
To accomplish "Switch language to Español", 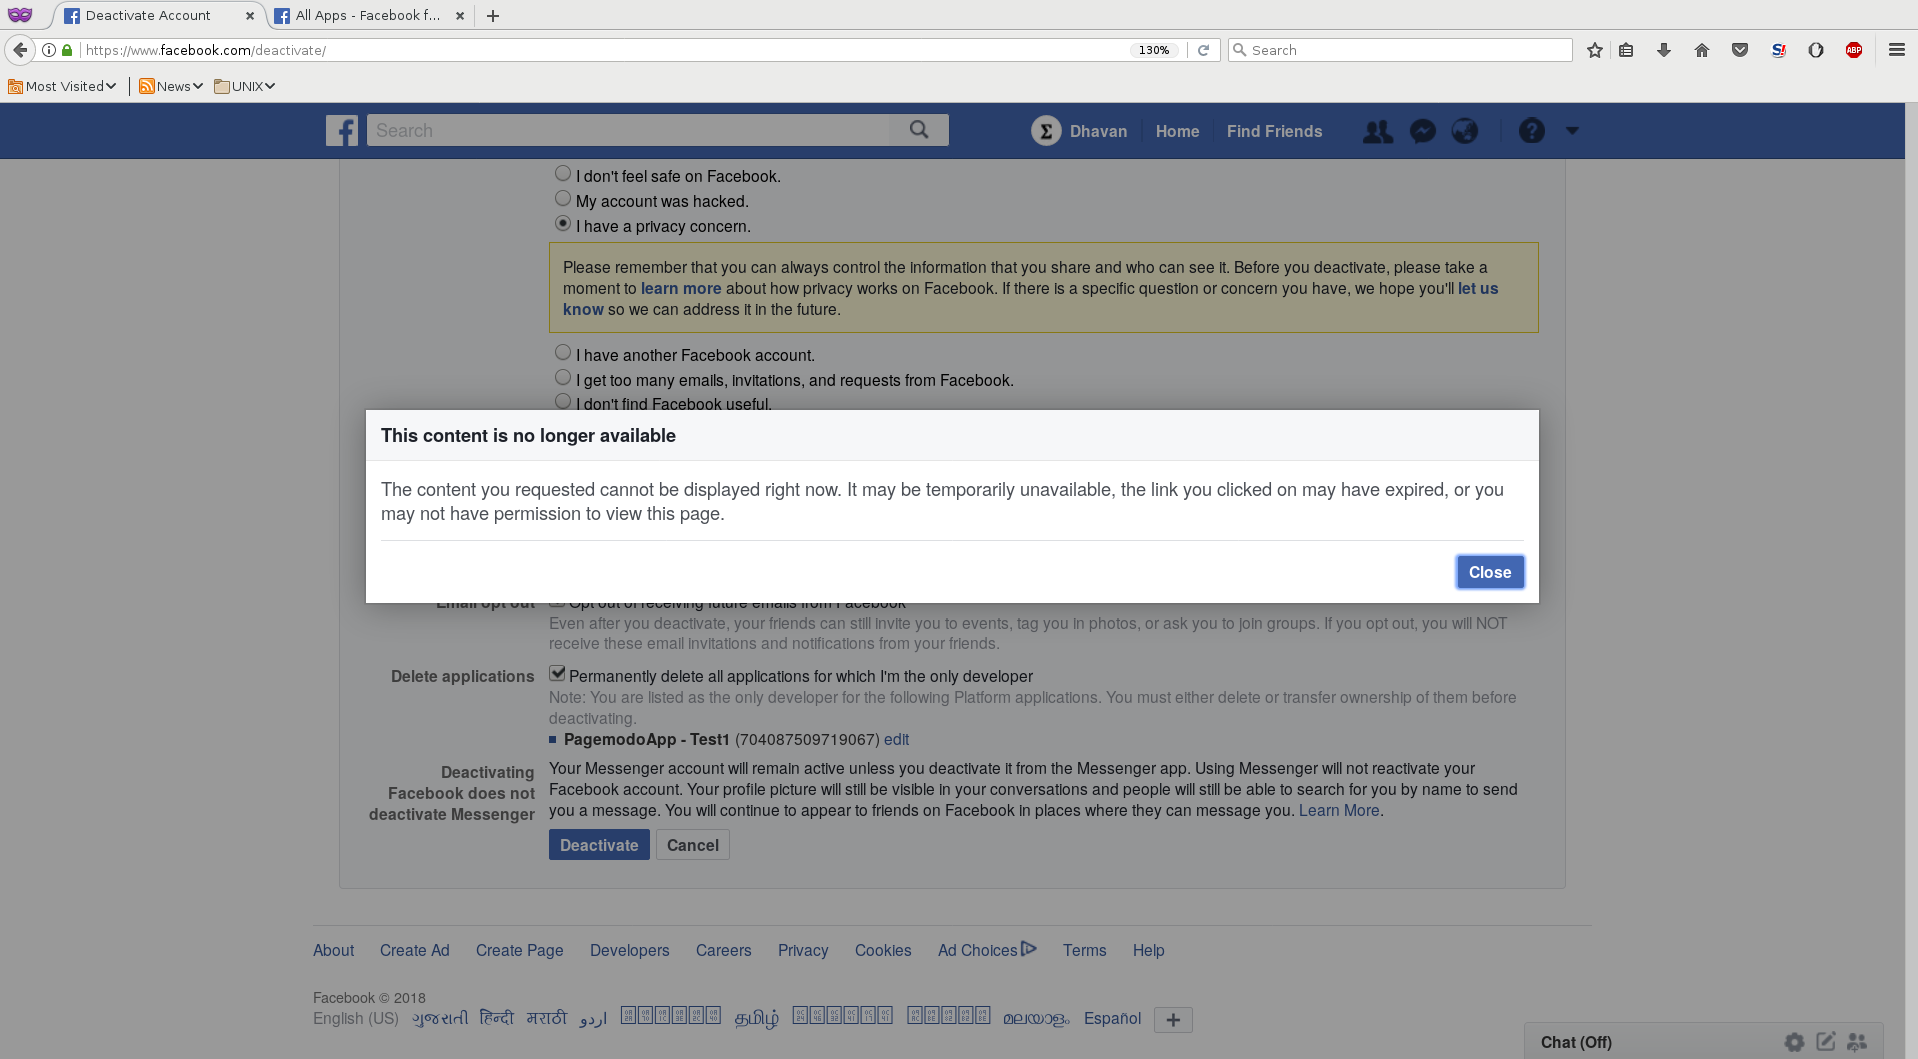I will pyautogui.click(x=1112, y=1018).
